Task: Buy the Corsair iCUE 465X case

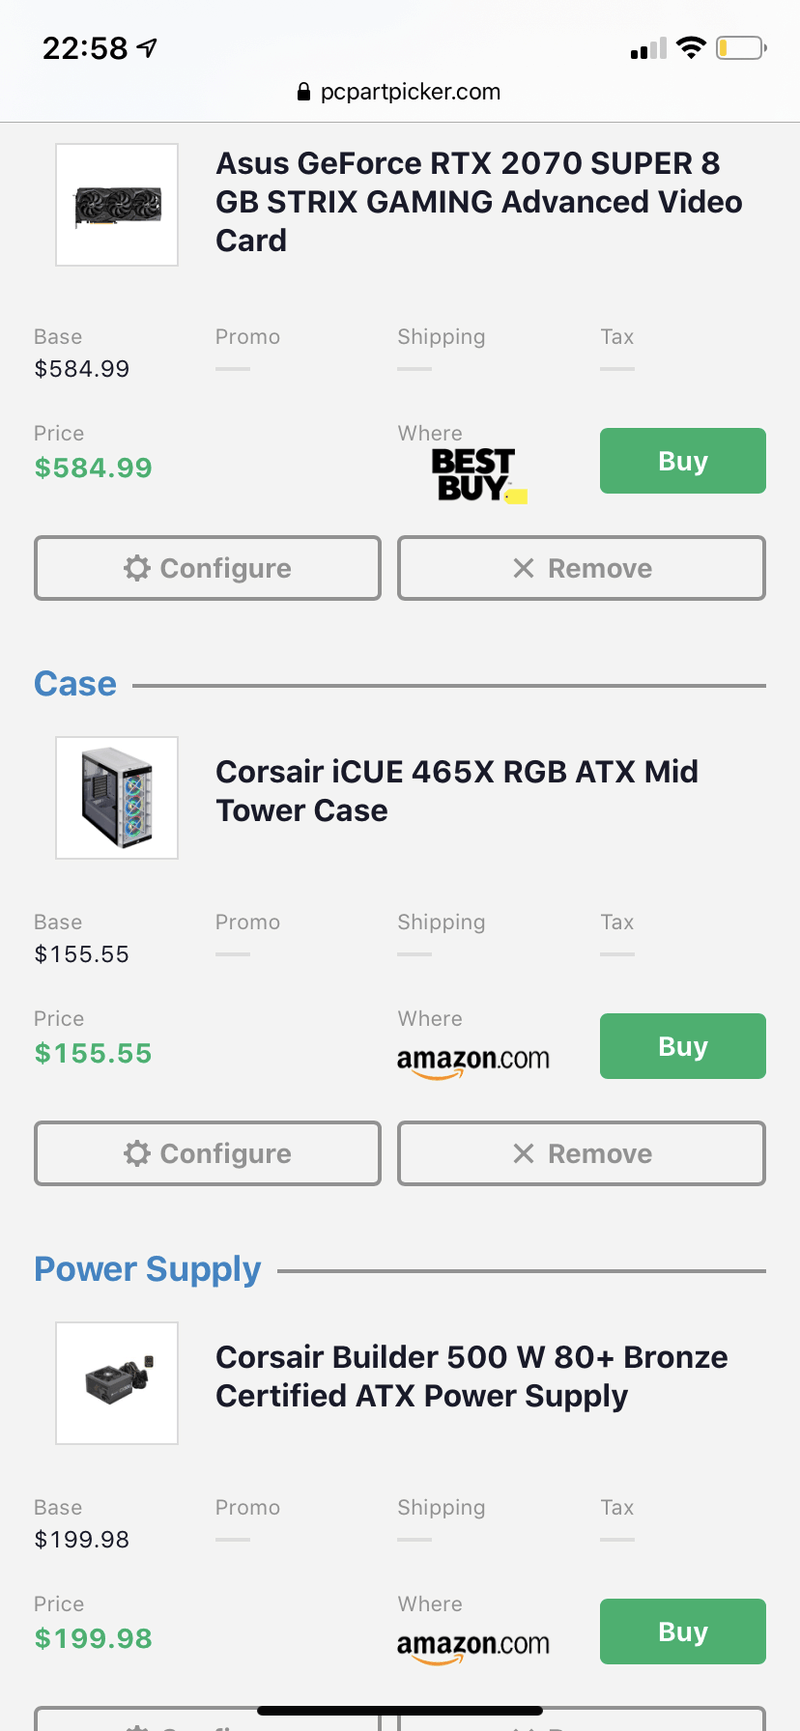Action: tap(682, 1046)
